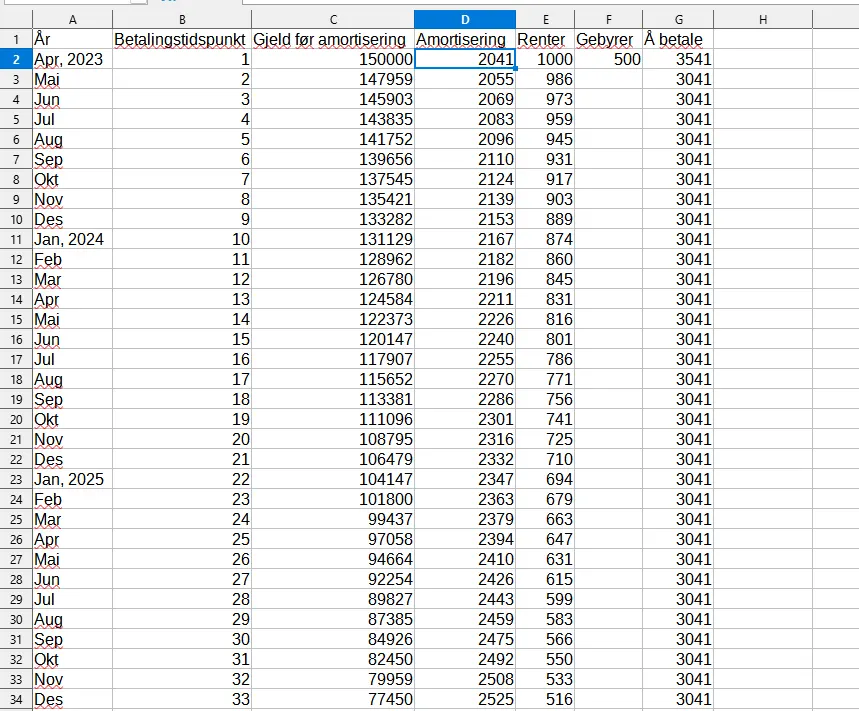Select row header 17
The height and width of the screenshot is (711, 859).
coord(16,359)
